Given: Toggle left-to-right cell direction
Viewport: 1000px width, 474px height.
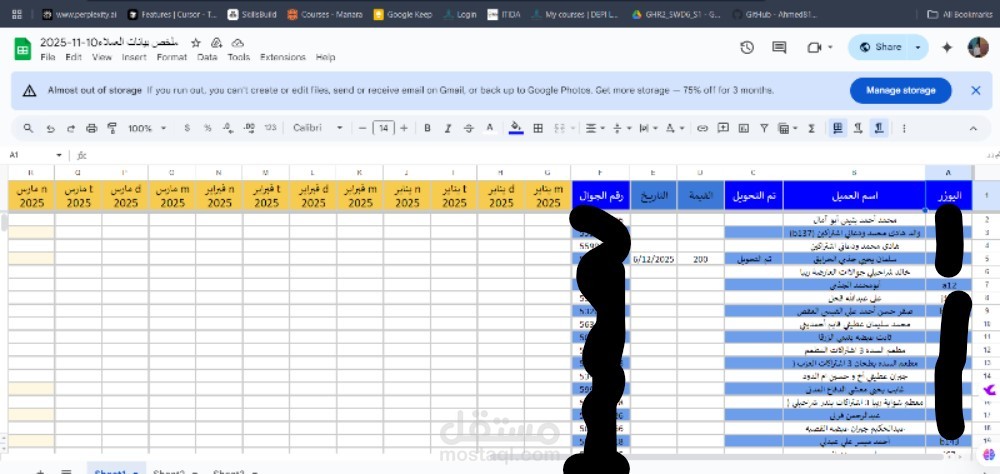Looking at the screenshot, I should point(858,128).
